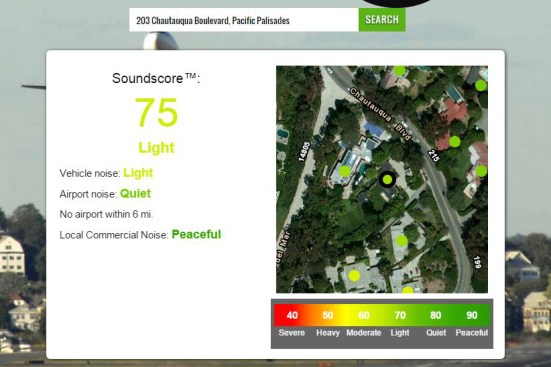This screenshot has width=551, height=367.
Task: Click green marker on blue-roofed house
Action: pyautogui.click(x=345, y=171)
